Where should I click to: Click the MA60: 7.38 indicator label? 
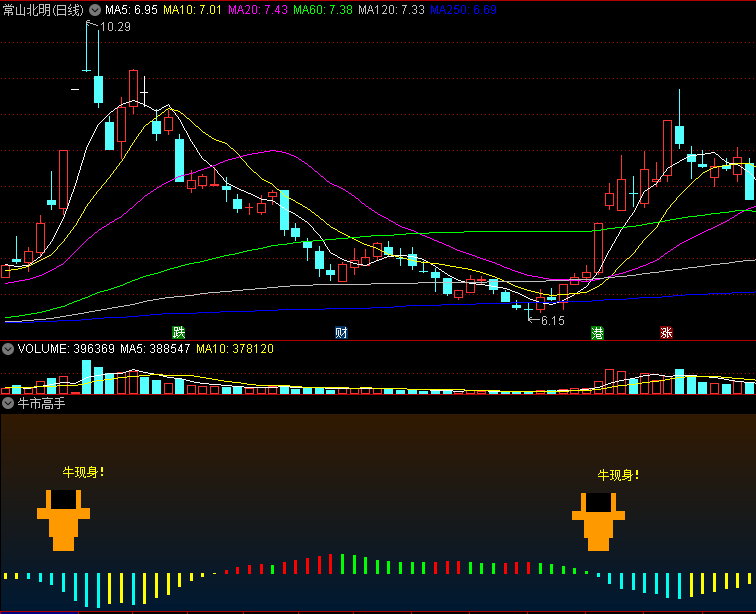tap(323, 10)
